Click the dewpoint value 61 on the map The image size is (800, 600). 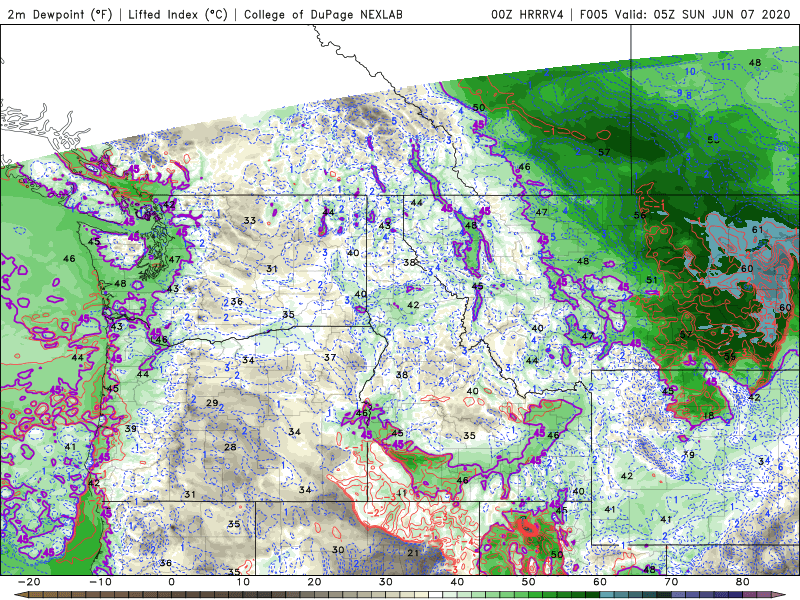(758, 230)
